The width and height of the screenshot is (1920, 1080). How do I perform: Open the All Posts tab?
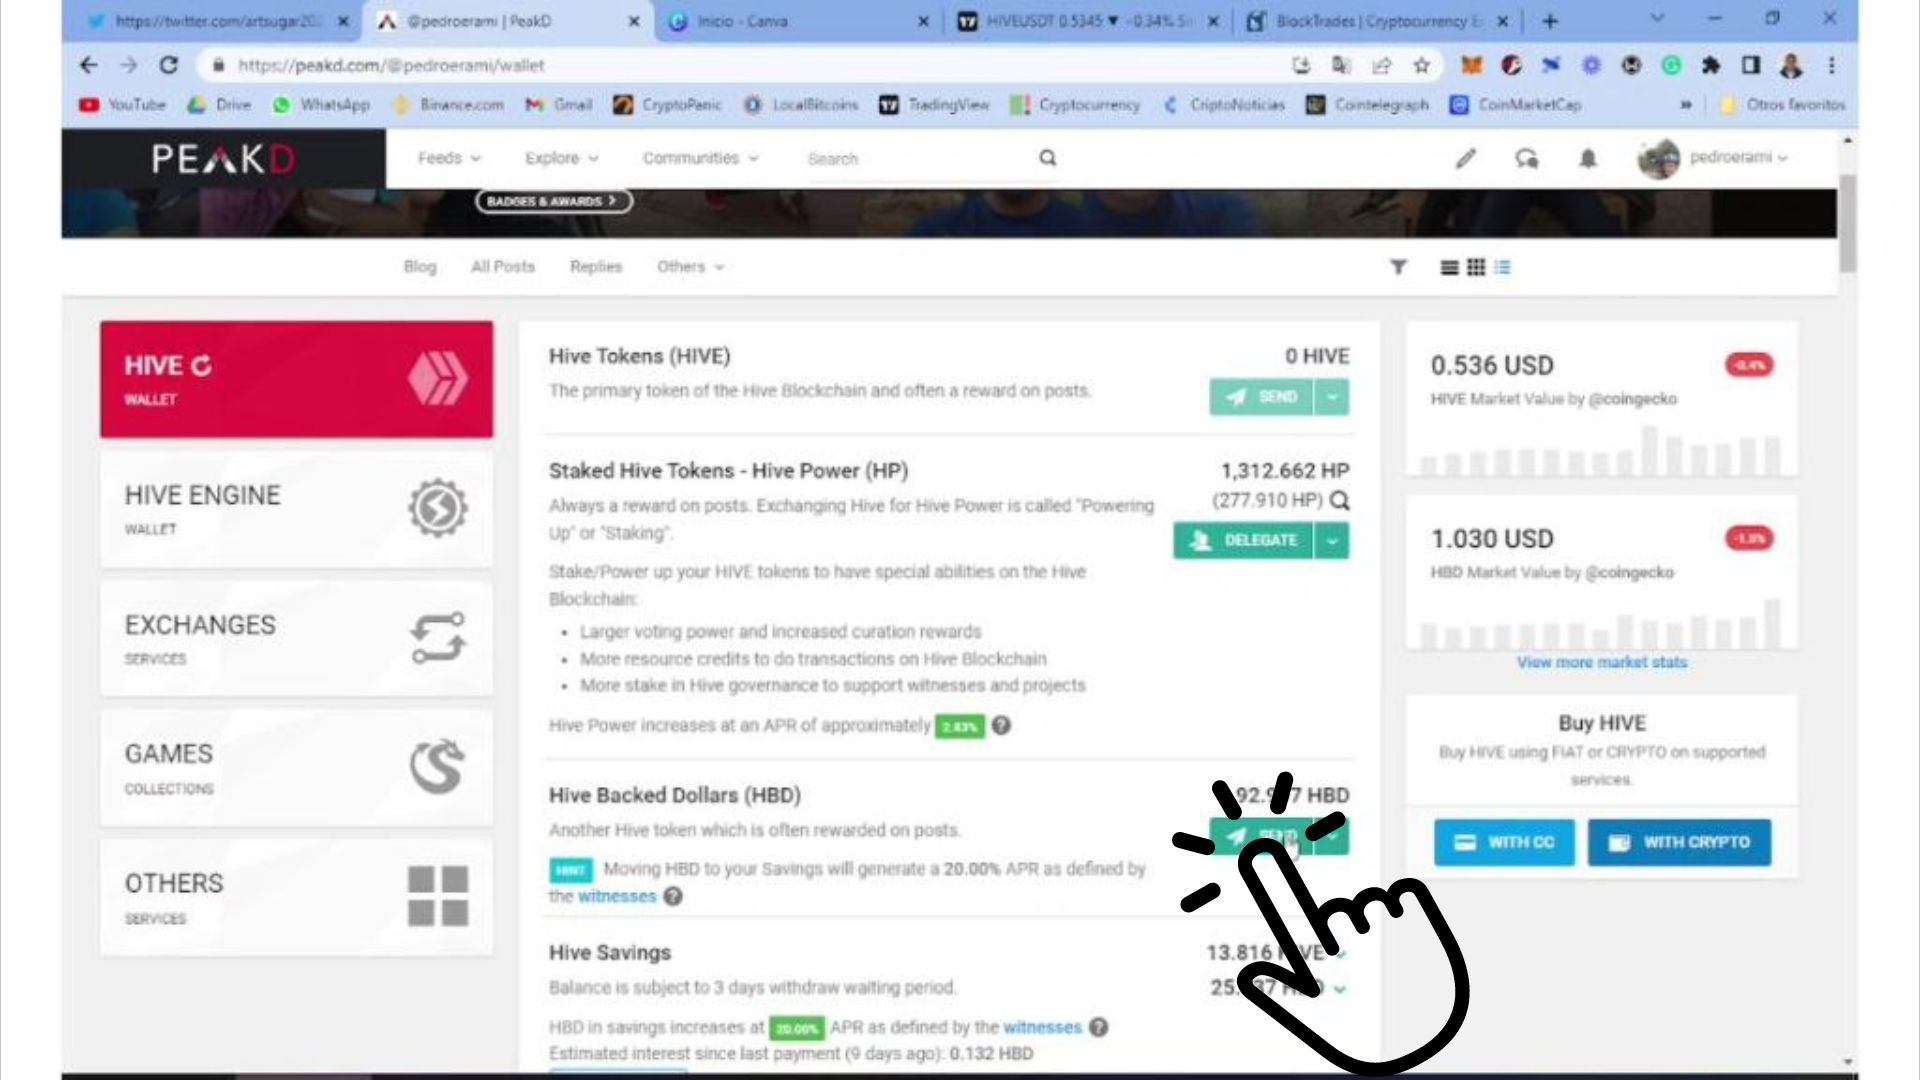tap(503, 267)
